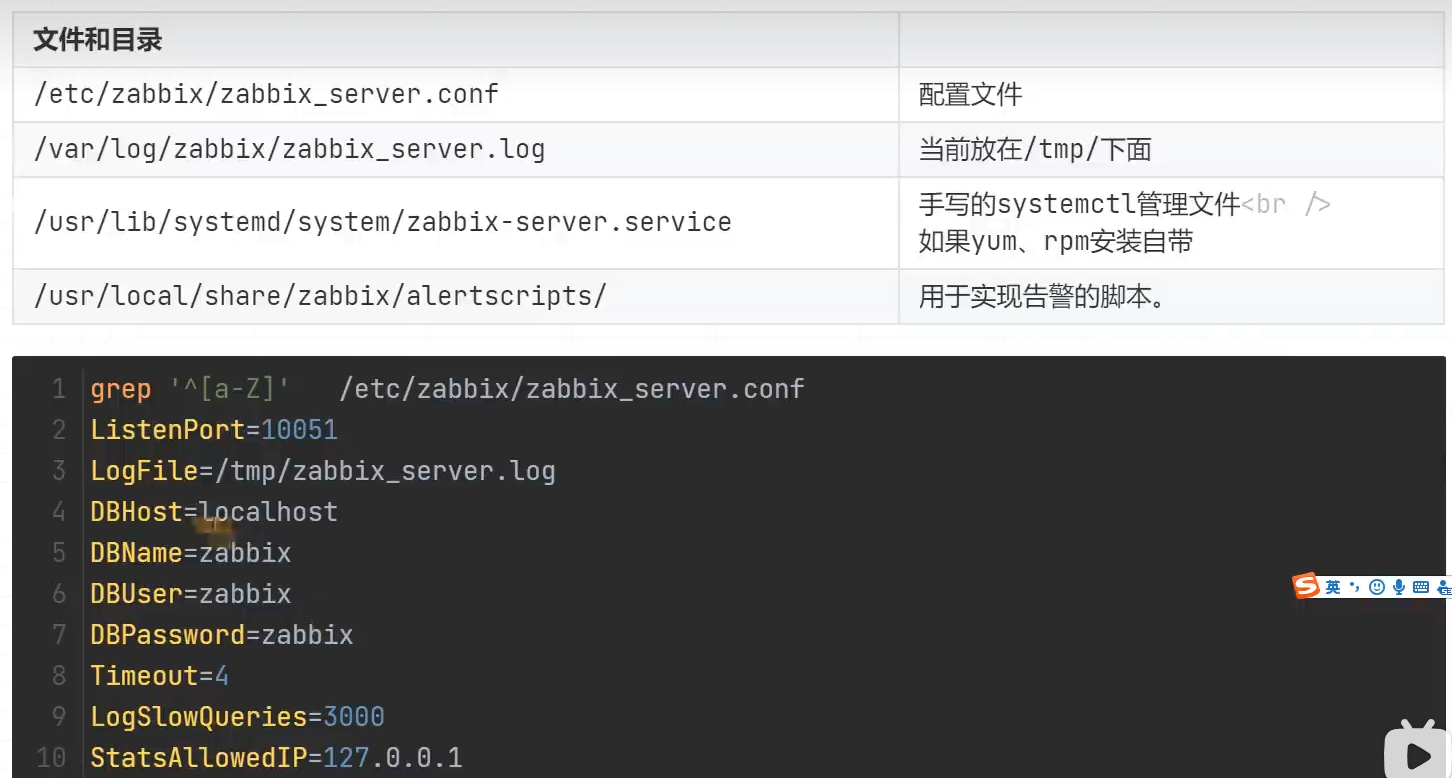This screenshot has width=1452, height=778.
Task: Open the soft keyboard icon
Action: 1421,587
